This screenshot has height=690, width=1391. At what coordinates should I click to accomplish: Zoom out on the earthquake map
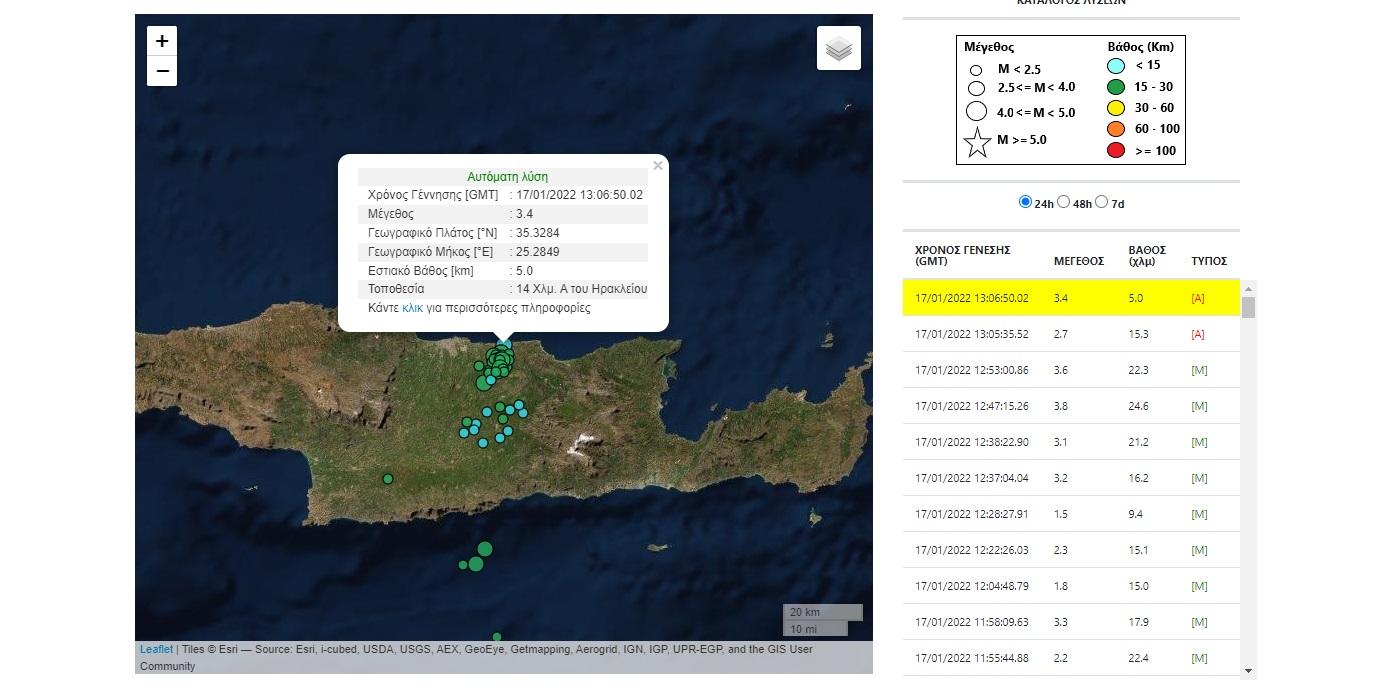tap(162, 72)
